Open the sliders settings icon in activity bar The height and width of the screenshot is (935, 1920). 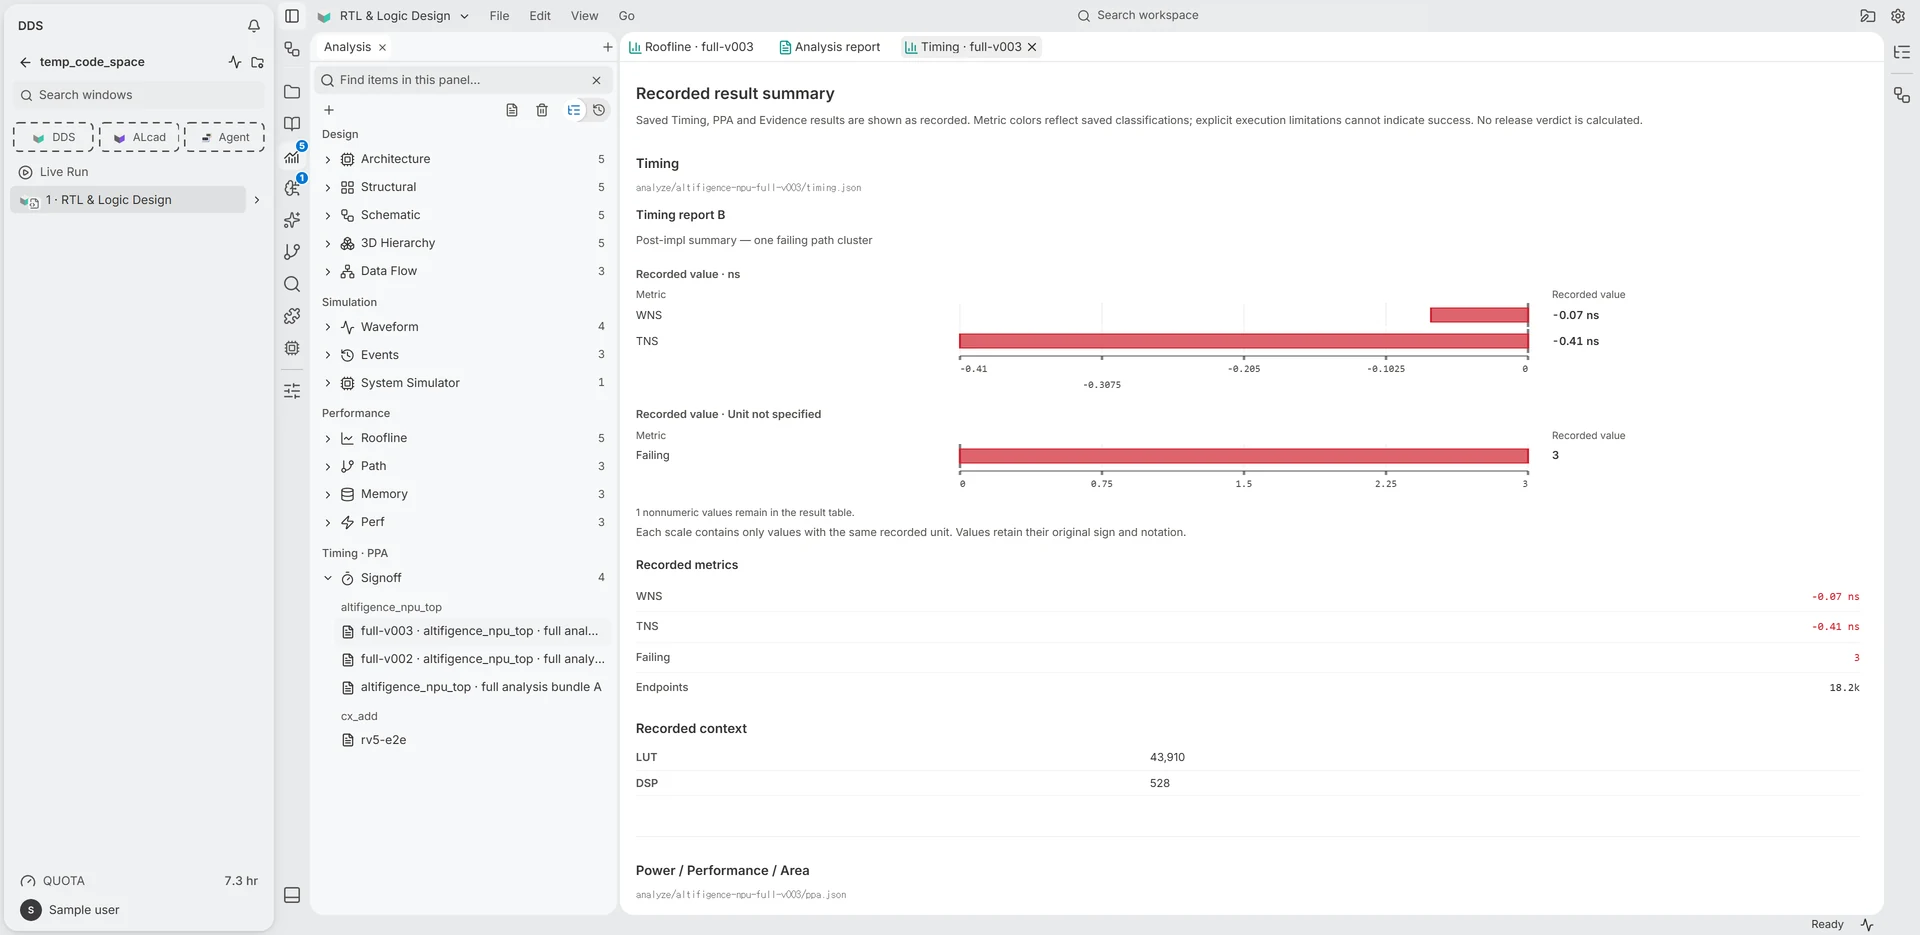pyautogui.click(x=292, y=391)
